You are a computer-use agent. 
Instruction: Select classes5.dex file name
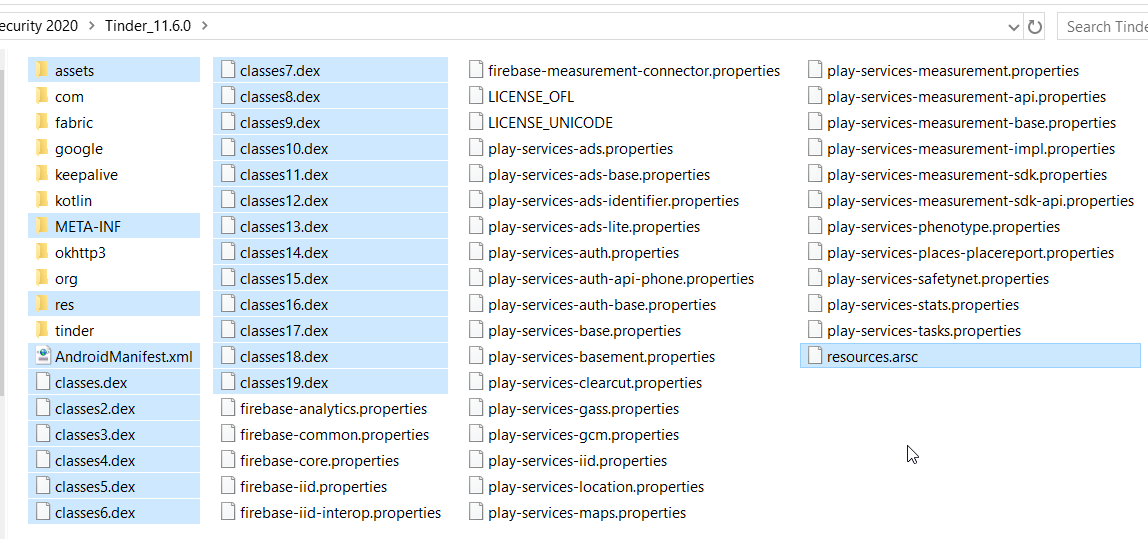[95, 486]
